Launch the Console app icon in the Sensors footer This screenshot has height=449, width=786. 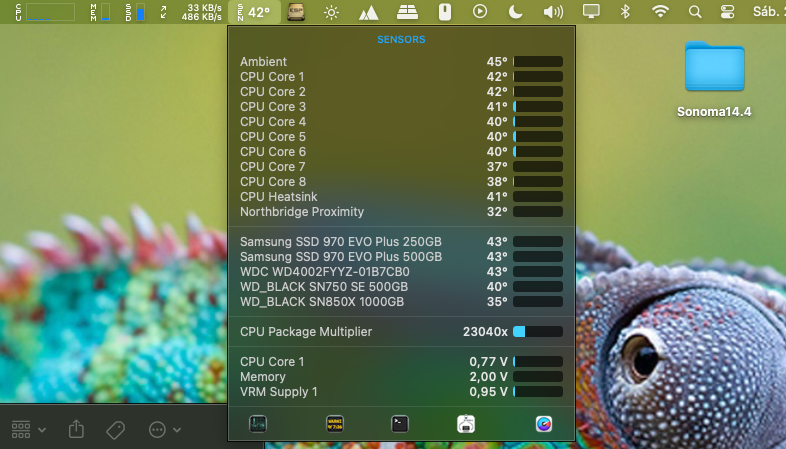[x=335, y=424]
